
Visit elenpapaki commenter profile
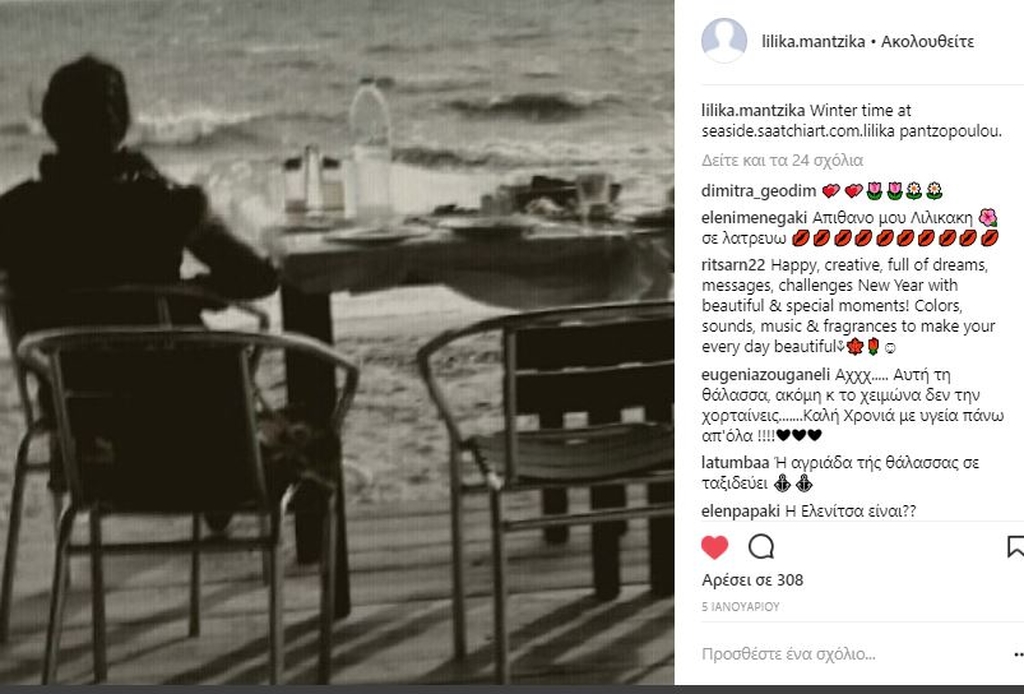(x=741, y=511)
